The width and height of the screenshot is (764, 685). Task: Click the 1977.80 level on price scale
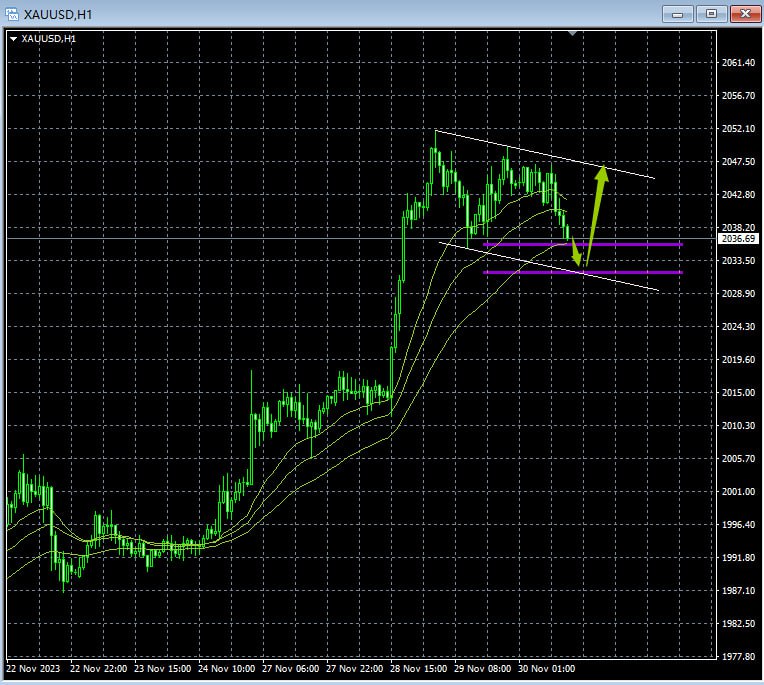click(x=736, y=656)
